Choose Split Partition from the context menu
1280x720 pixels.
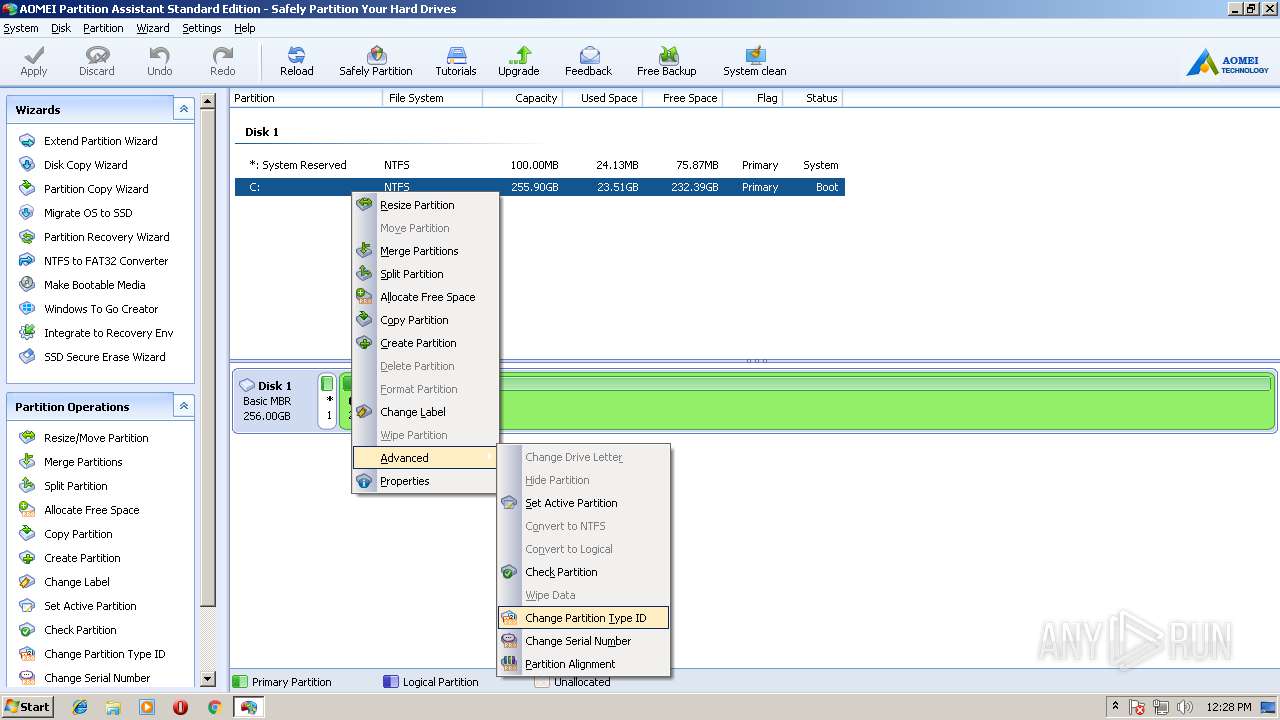coord(425,274)
